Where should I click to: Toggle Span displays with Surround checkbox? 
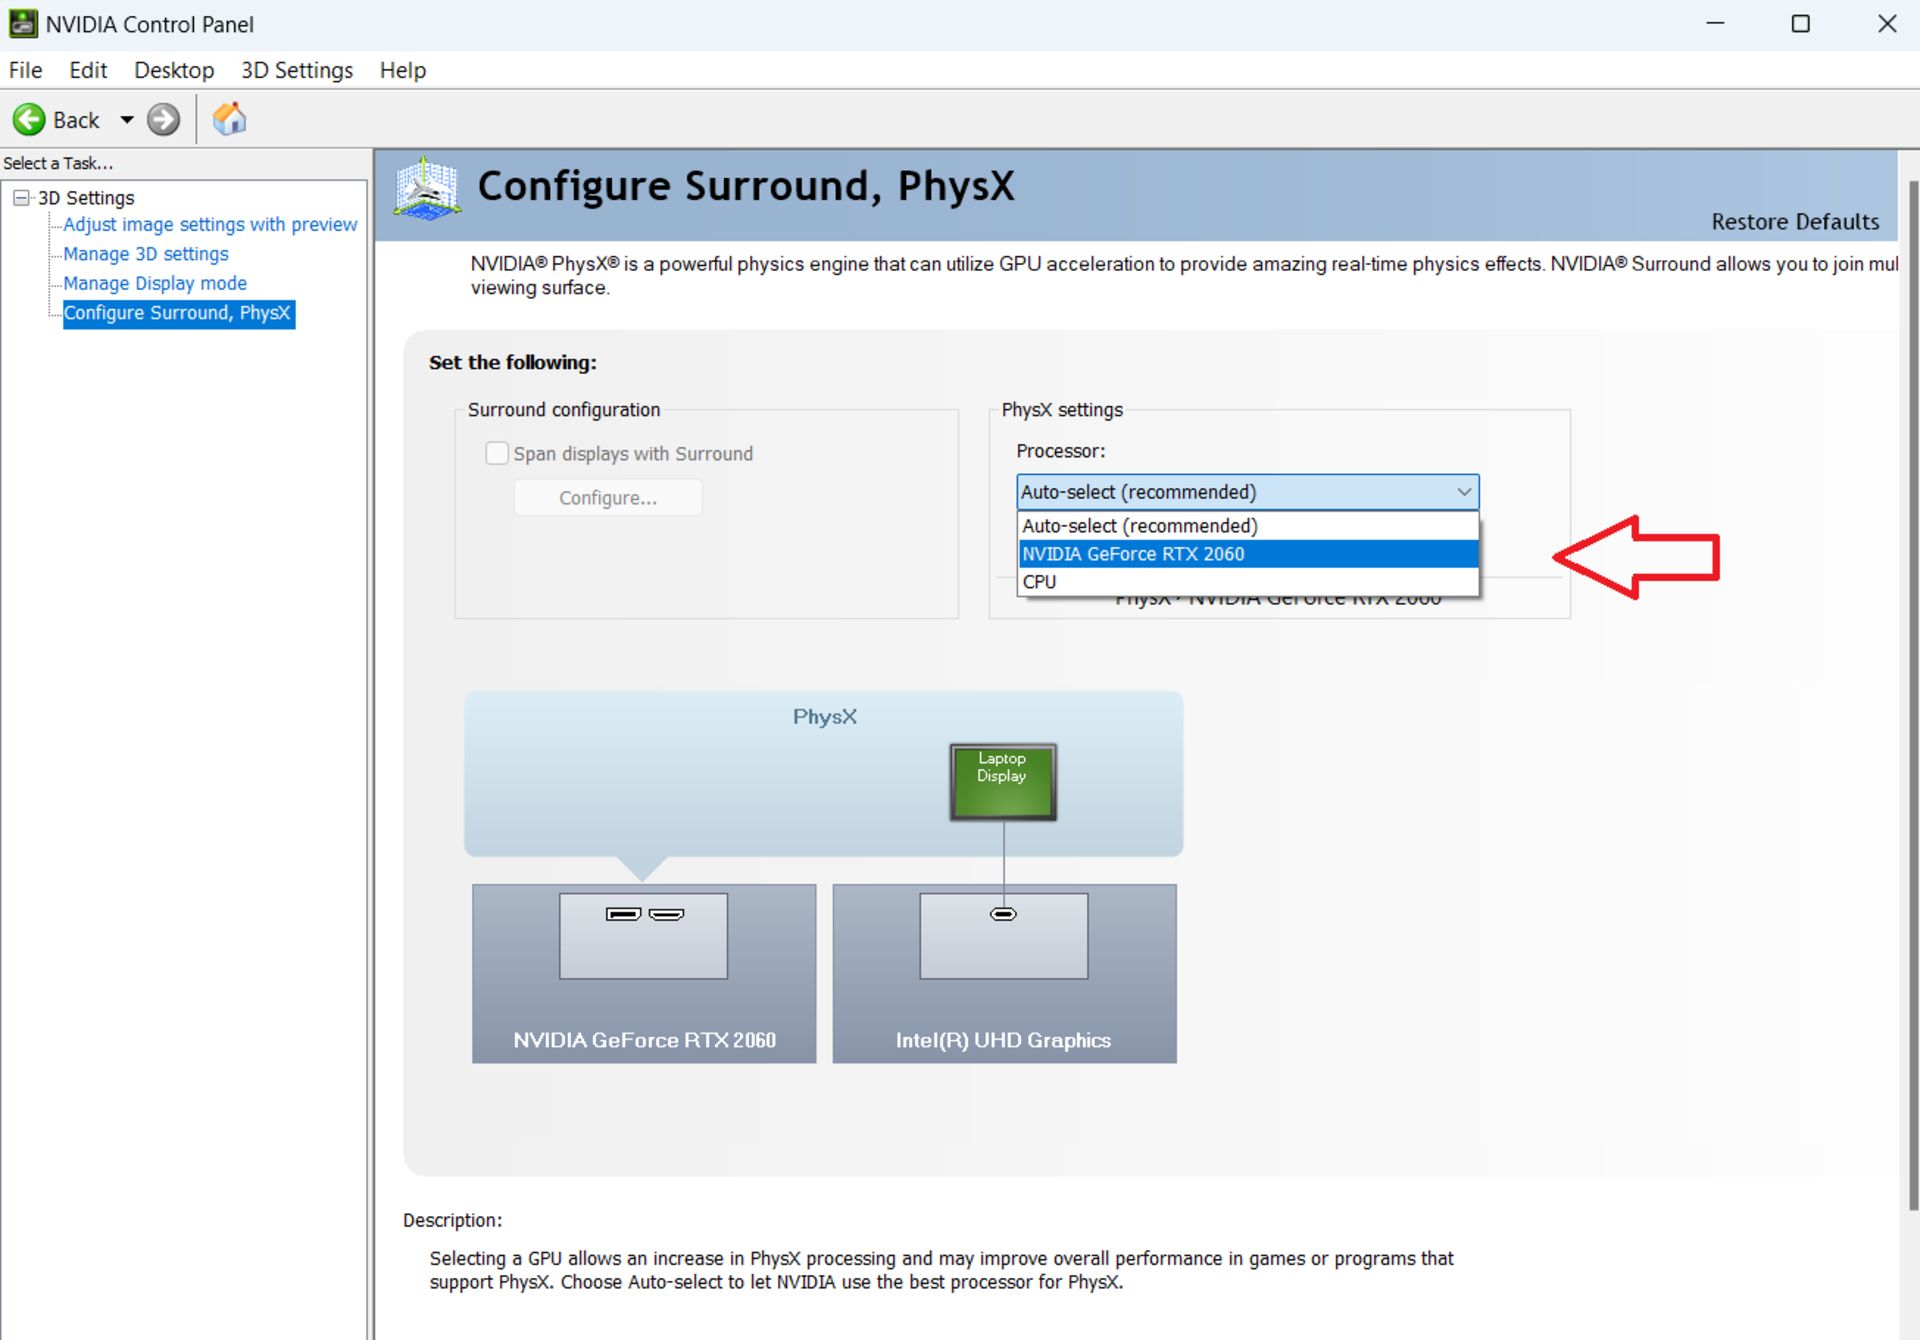point(497,453)
